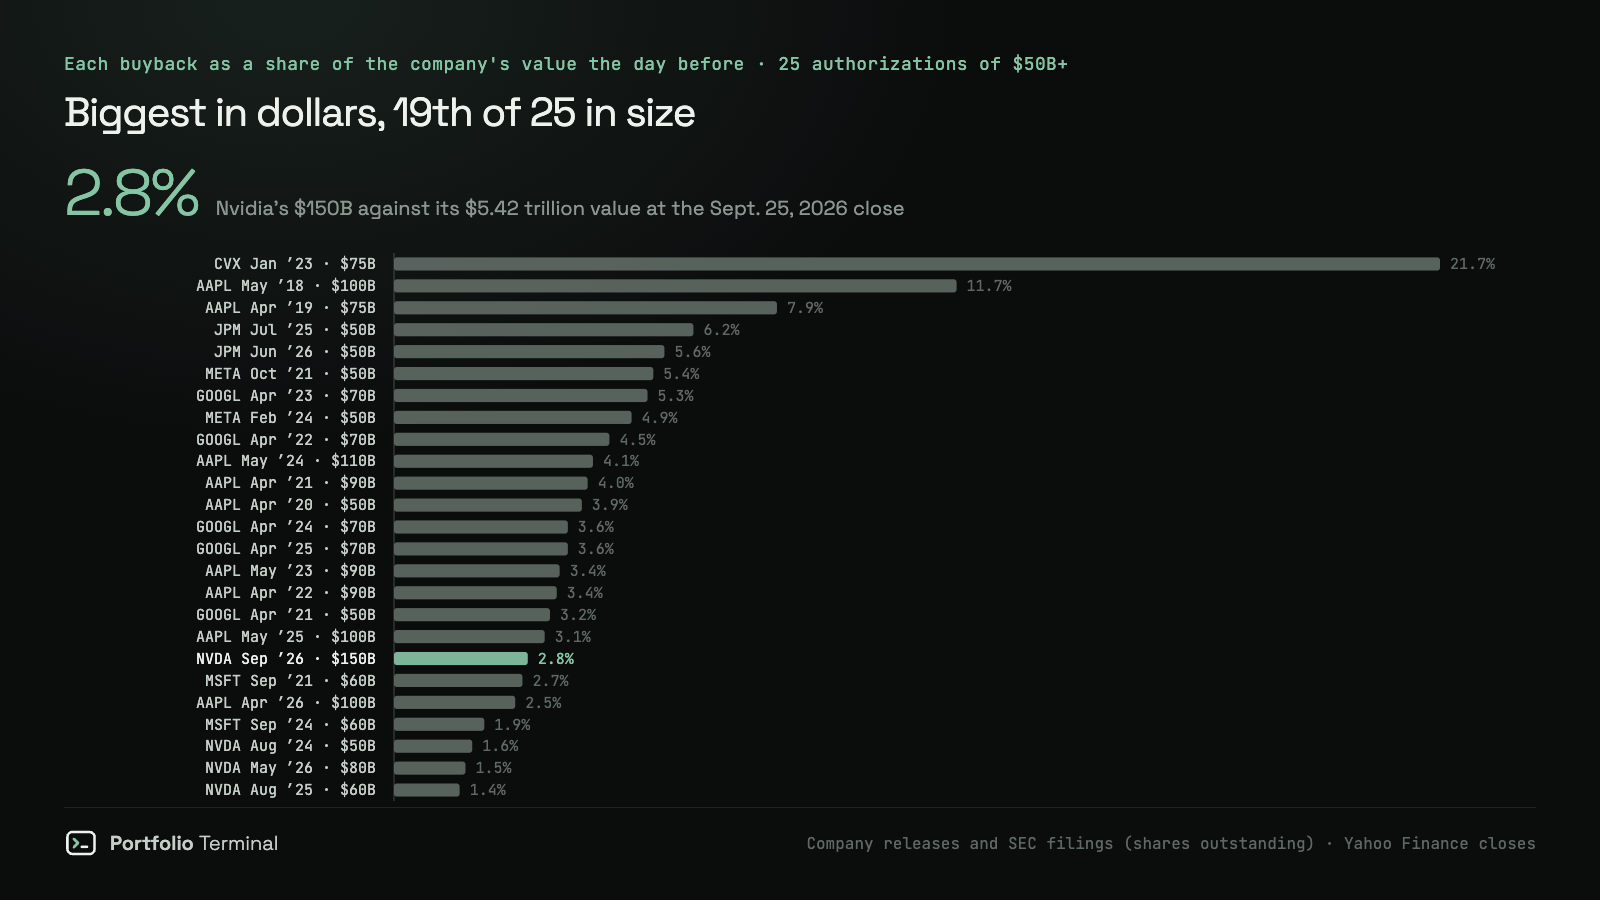This screenshot has width=1600, height=900.
Task: Select the AAPL May '25 · $100B label
Action: (x=286, y=637)
